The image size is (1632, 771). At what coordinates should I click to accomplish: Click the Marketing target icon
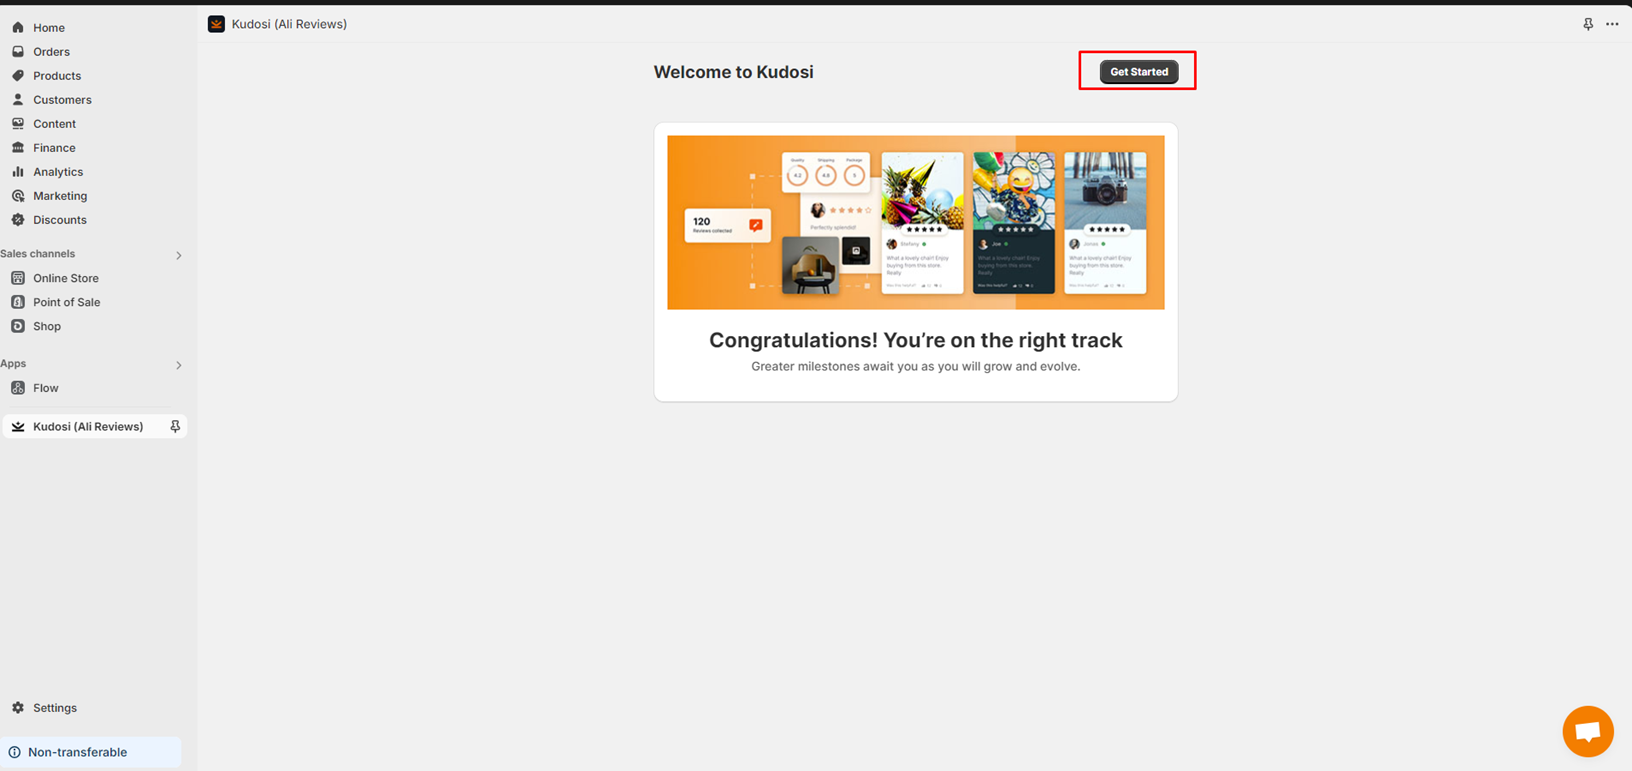tap(18, 195)
